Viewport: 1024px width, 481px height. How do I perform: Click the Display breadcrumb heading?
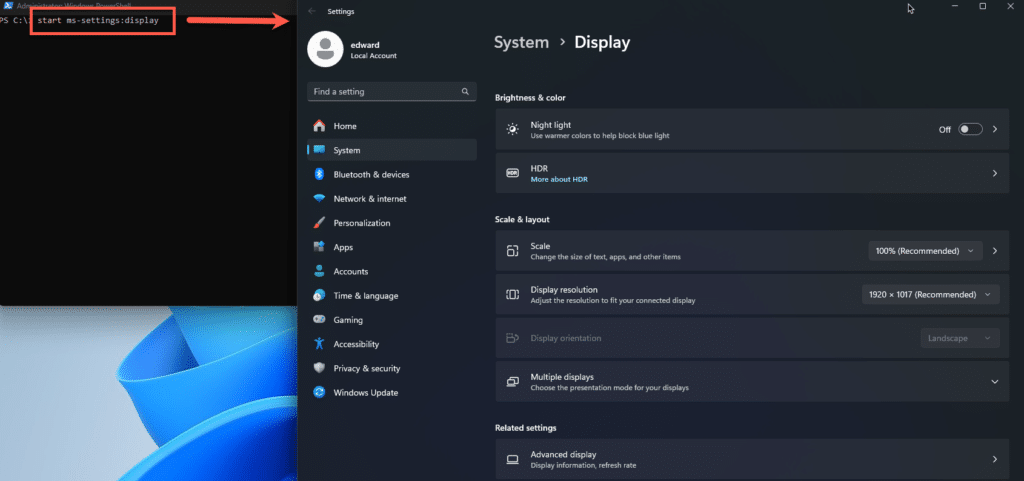602,43
